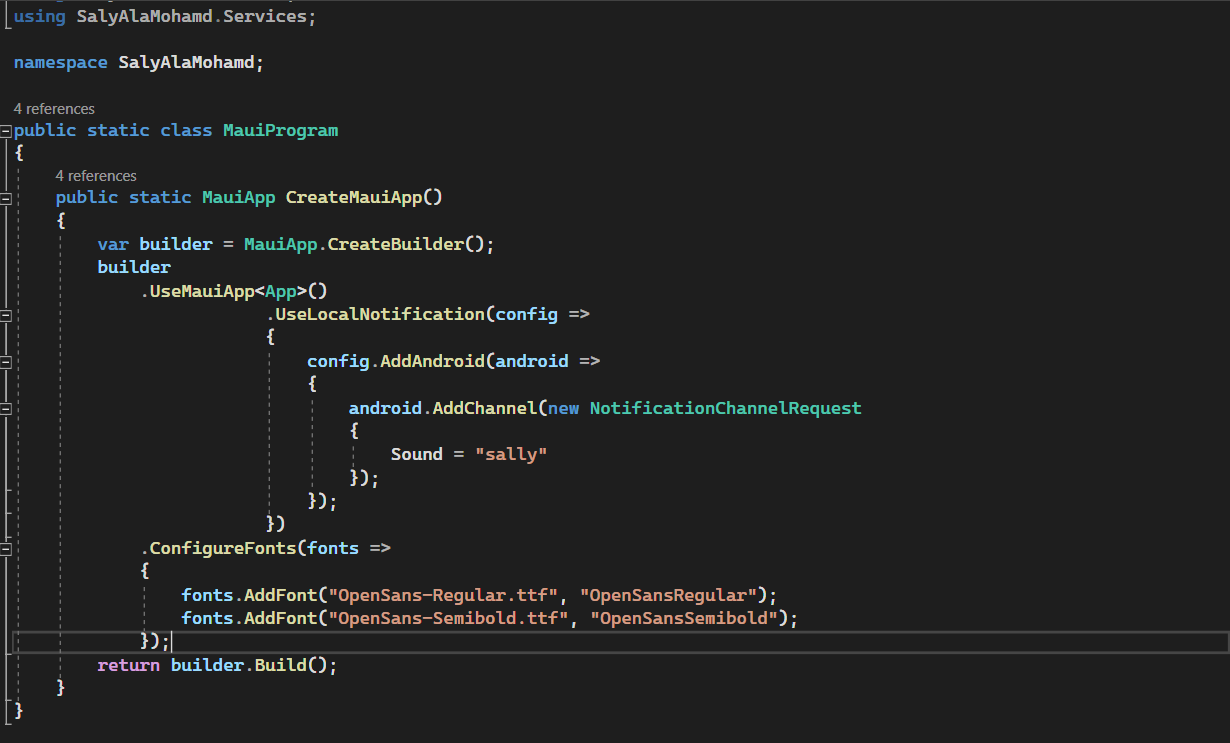
Task: Click the NotificationChannelRequest type name
Action: pyautogui.click(x=725, y=408)
